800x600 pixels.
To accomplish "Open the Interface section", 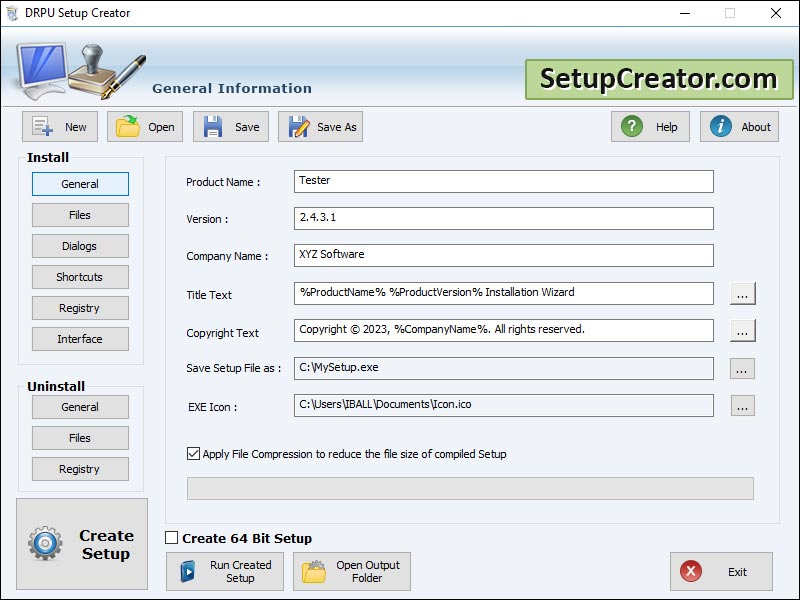I will pyautogui.click(x=80, y=339).
